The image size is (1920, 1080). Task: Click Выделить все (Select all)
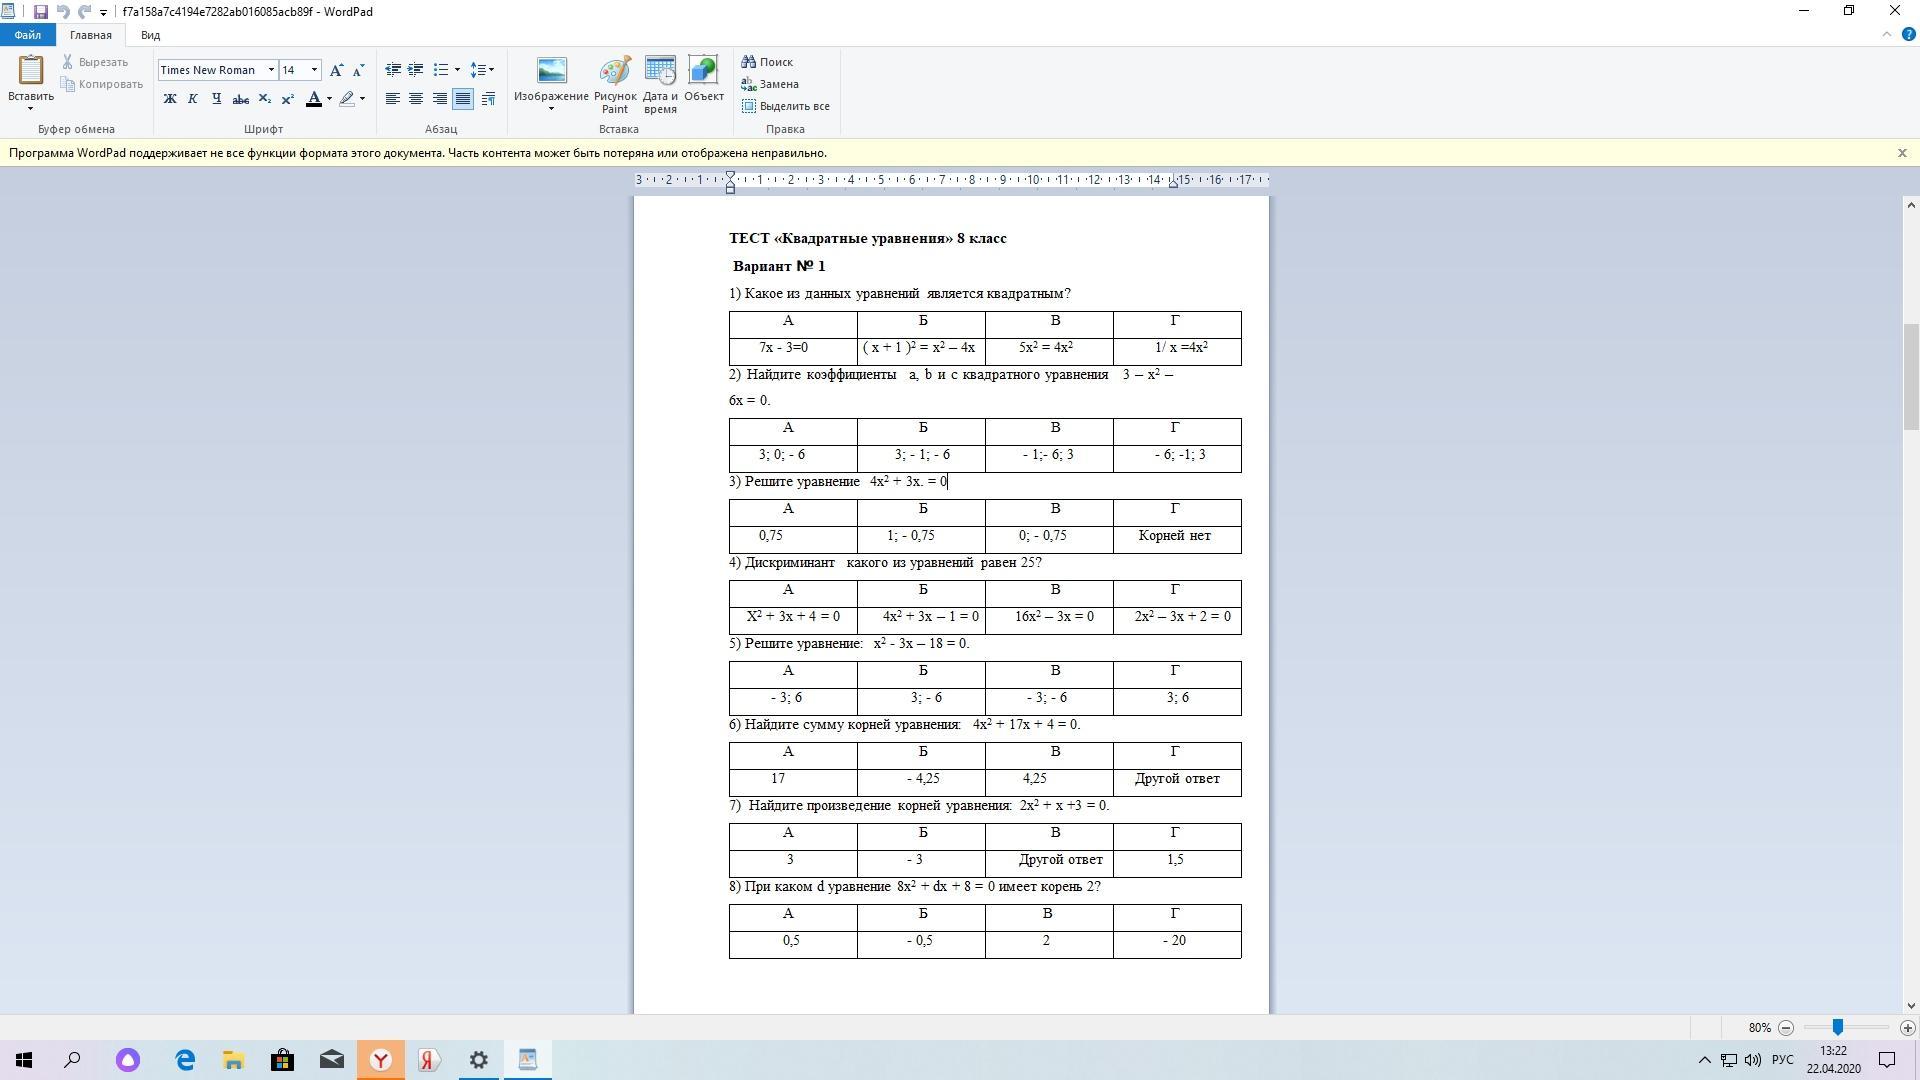click(x=785, y=106)
